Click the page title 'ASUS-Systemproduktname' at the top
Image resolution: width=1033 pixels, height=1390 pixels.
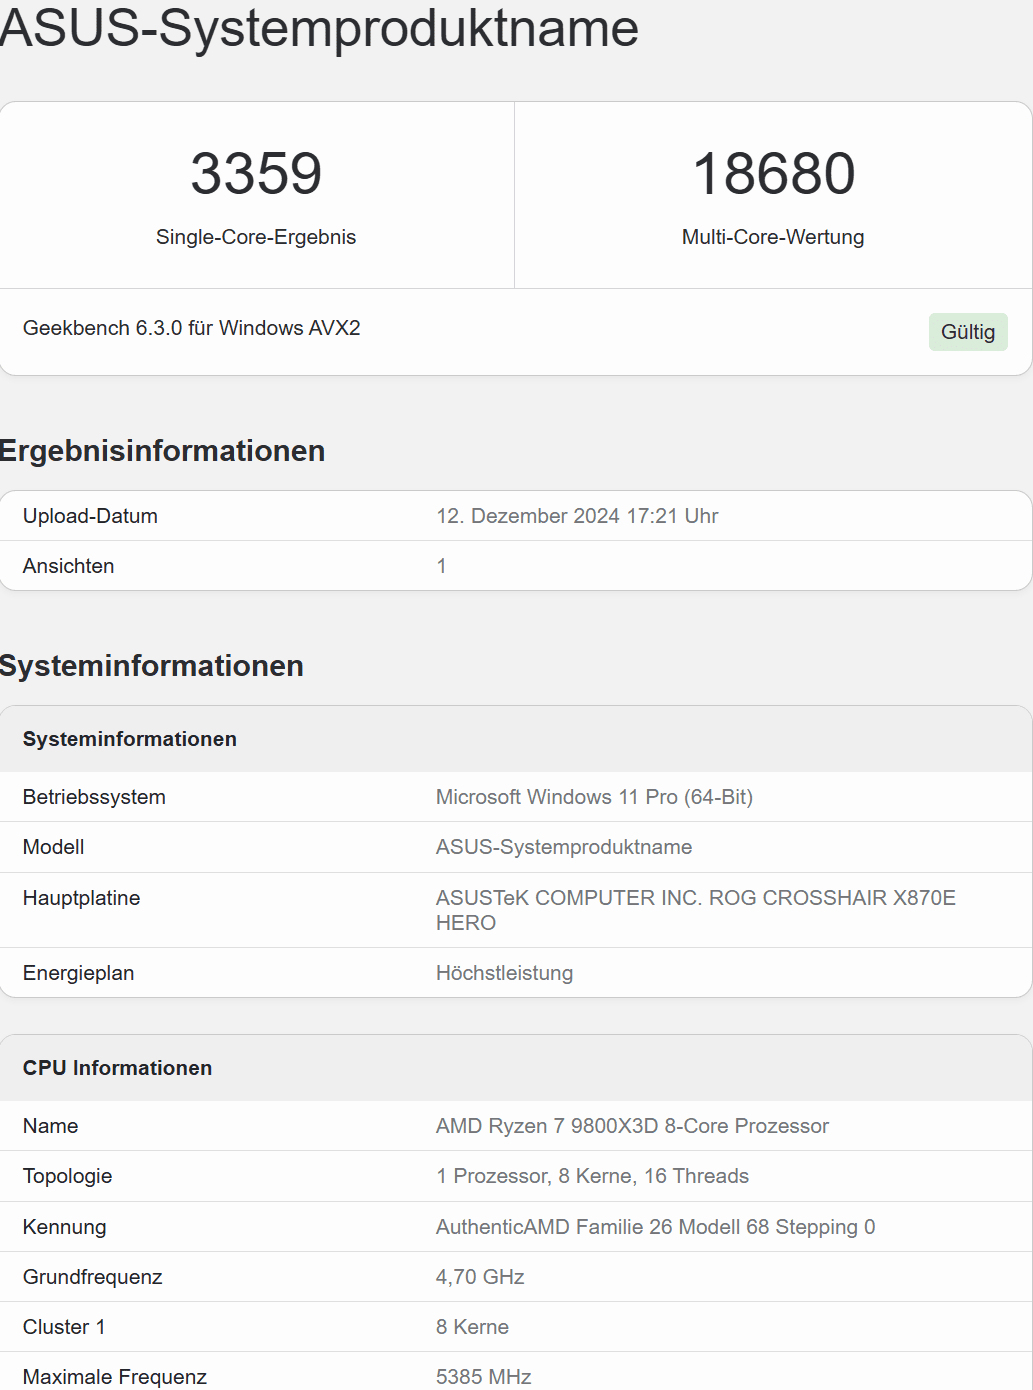pyautogui.click(x=319, y=27)
